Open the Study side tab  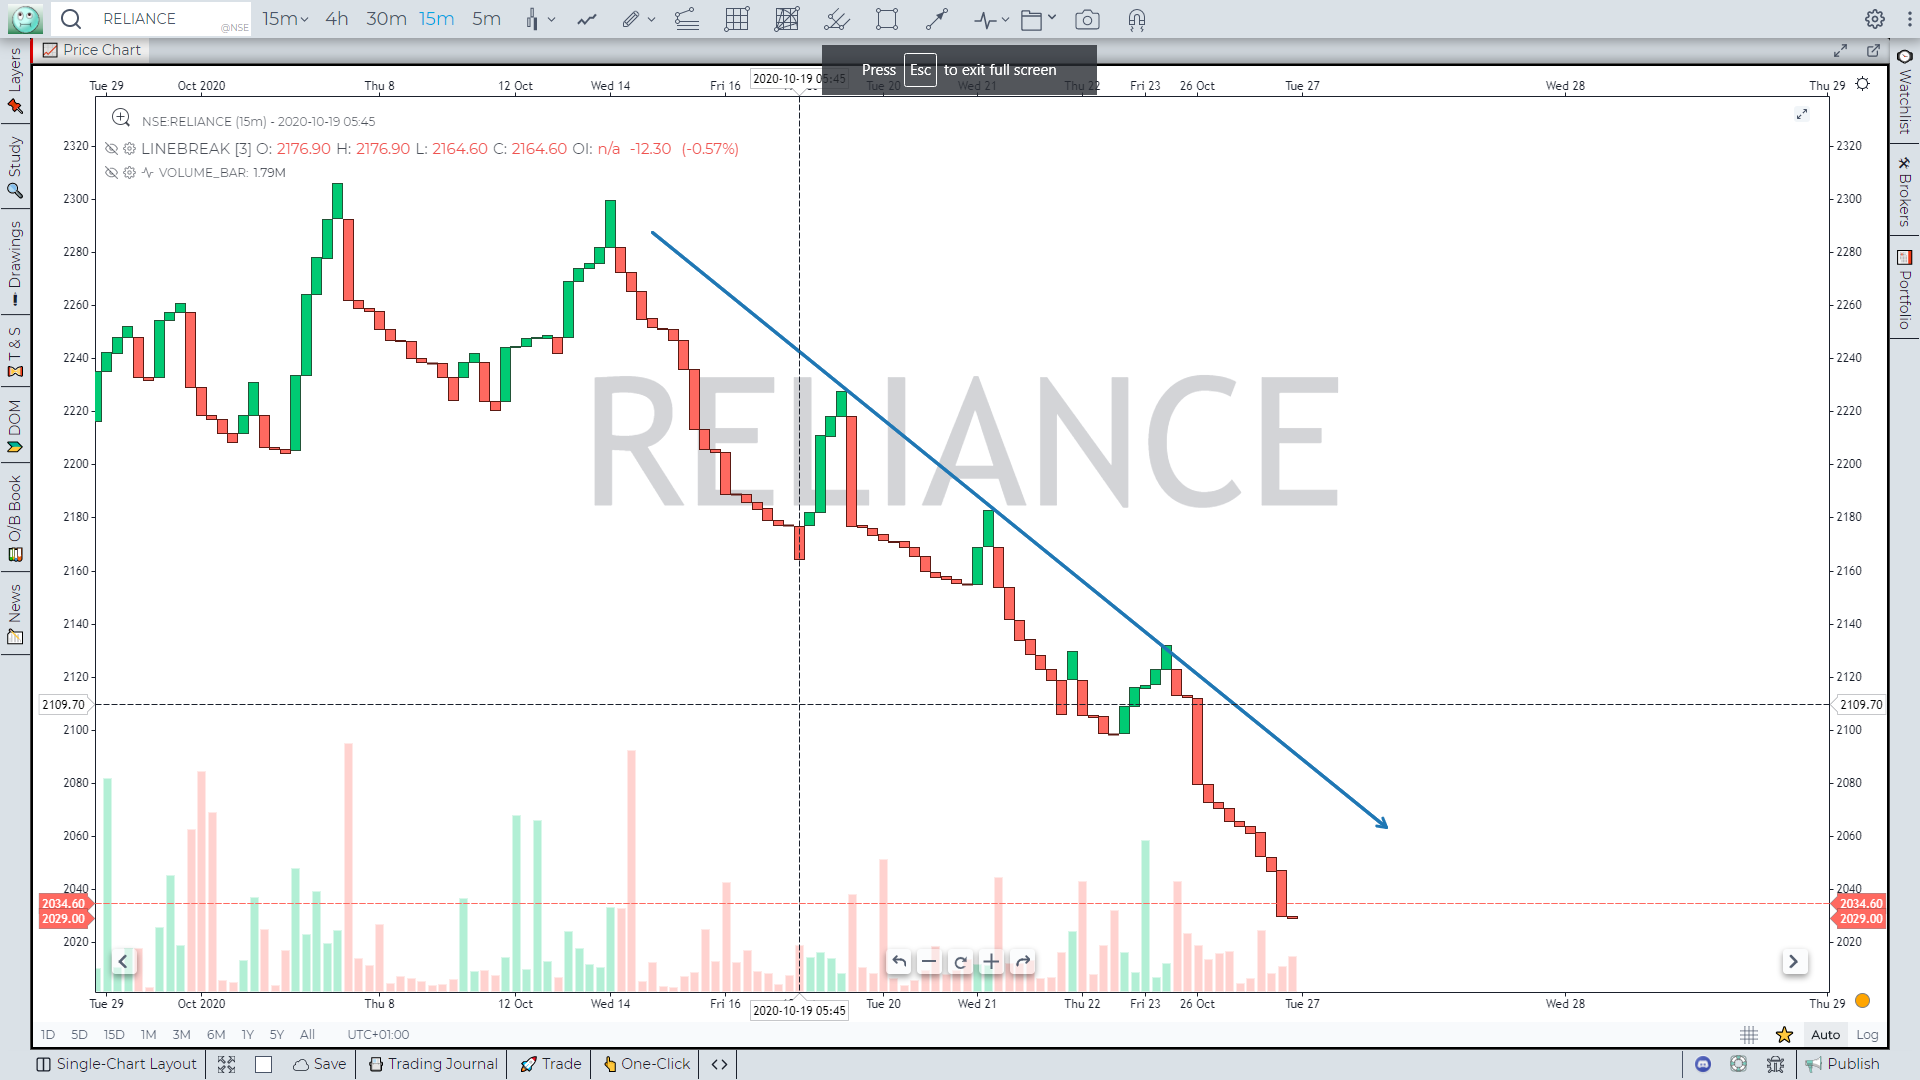tap(15, 166)
